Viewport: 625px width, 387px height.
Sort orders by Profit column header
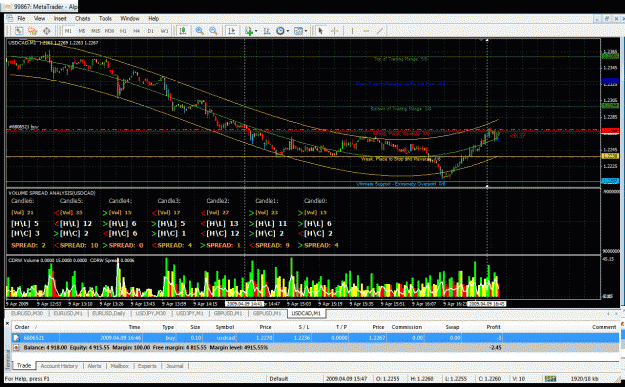click(x=493, y=327)
